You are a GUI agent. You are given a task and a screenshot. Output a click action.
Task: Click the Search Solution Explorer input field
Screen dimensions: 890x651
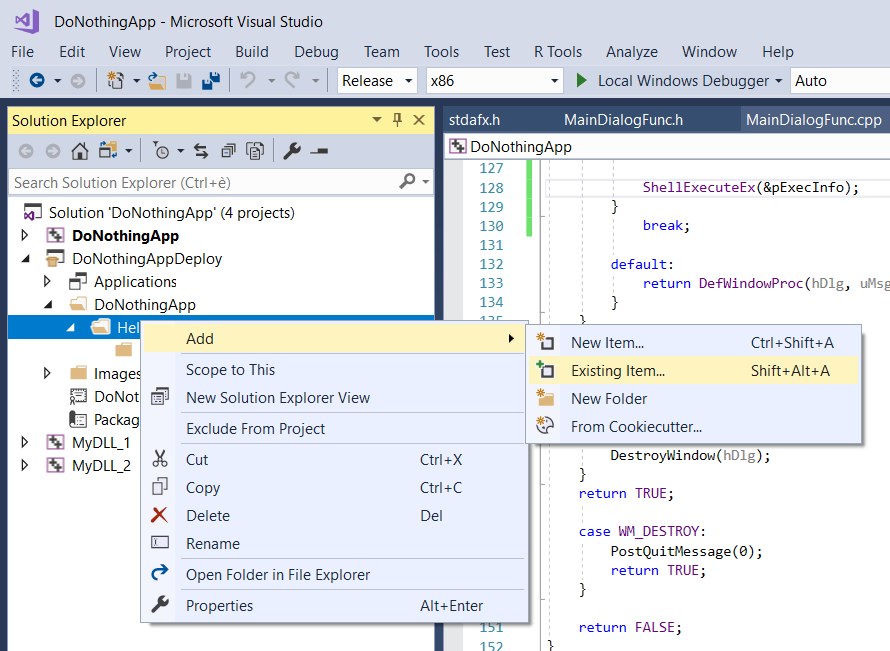click(x=204, y=182)
